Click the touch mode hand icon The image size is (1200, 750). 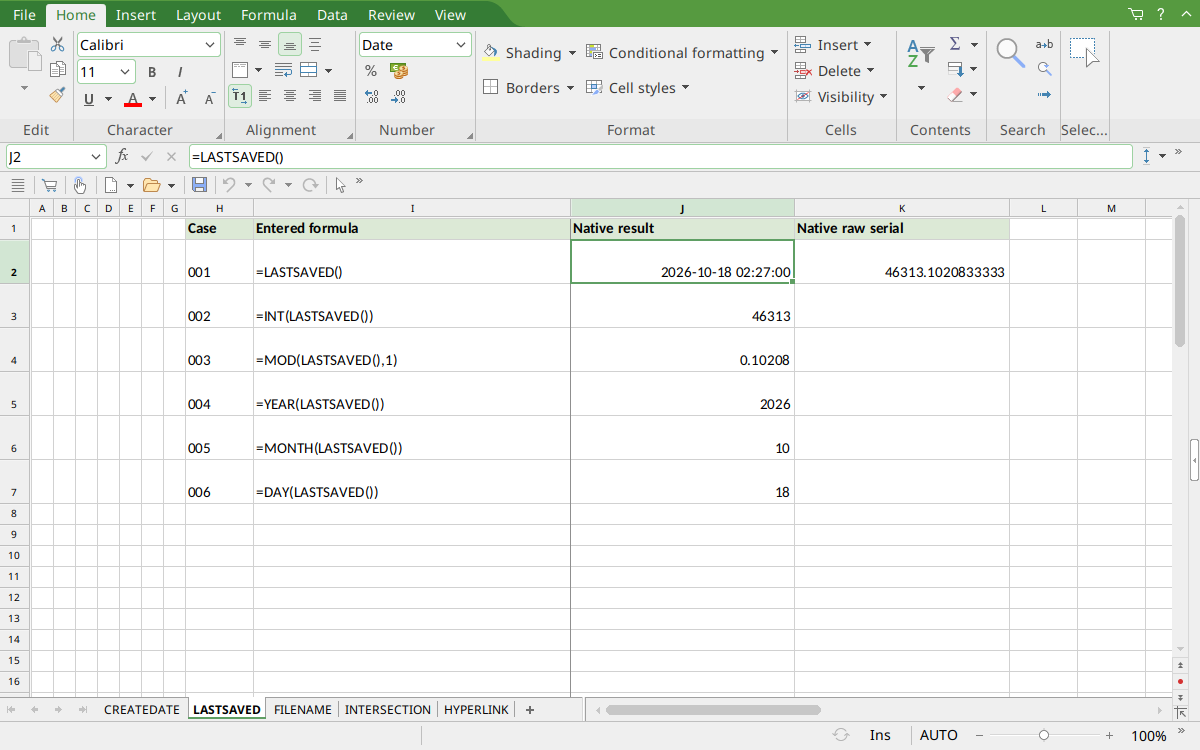tap(79, 185)
